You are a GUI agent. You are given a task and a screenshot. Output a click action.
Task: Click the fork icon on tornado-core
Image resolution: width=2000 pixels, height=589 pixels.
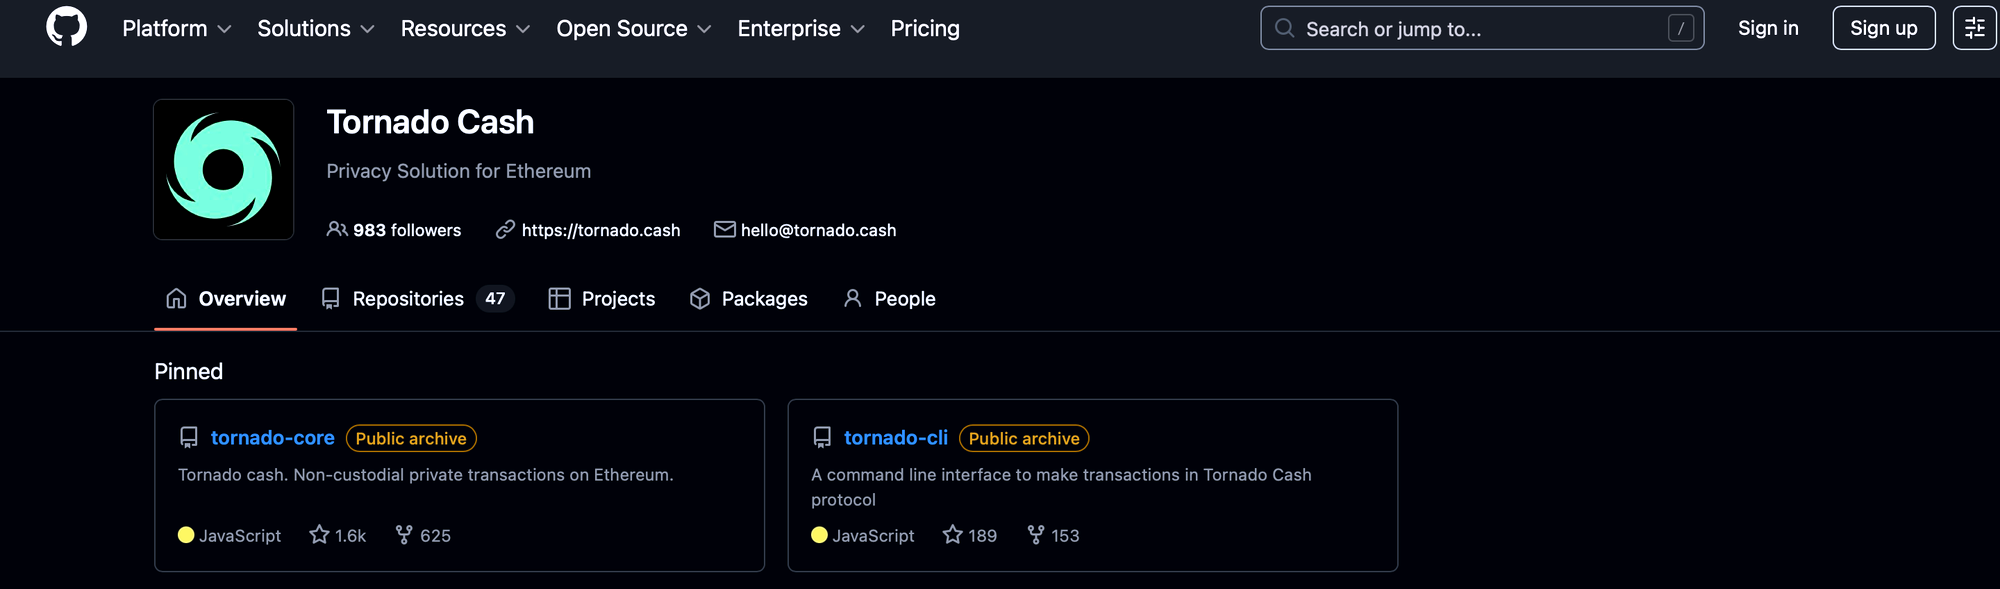(404, 535)
